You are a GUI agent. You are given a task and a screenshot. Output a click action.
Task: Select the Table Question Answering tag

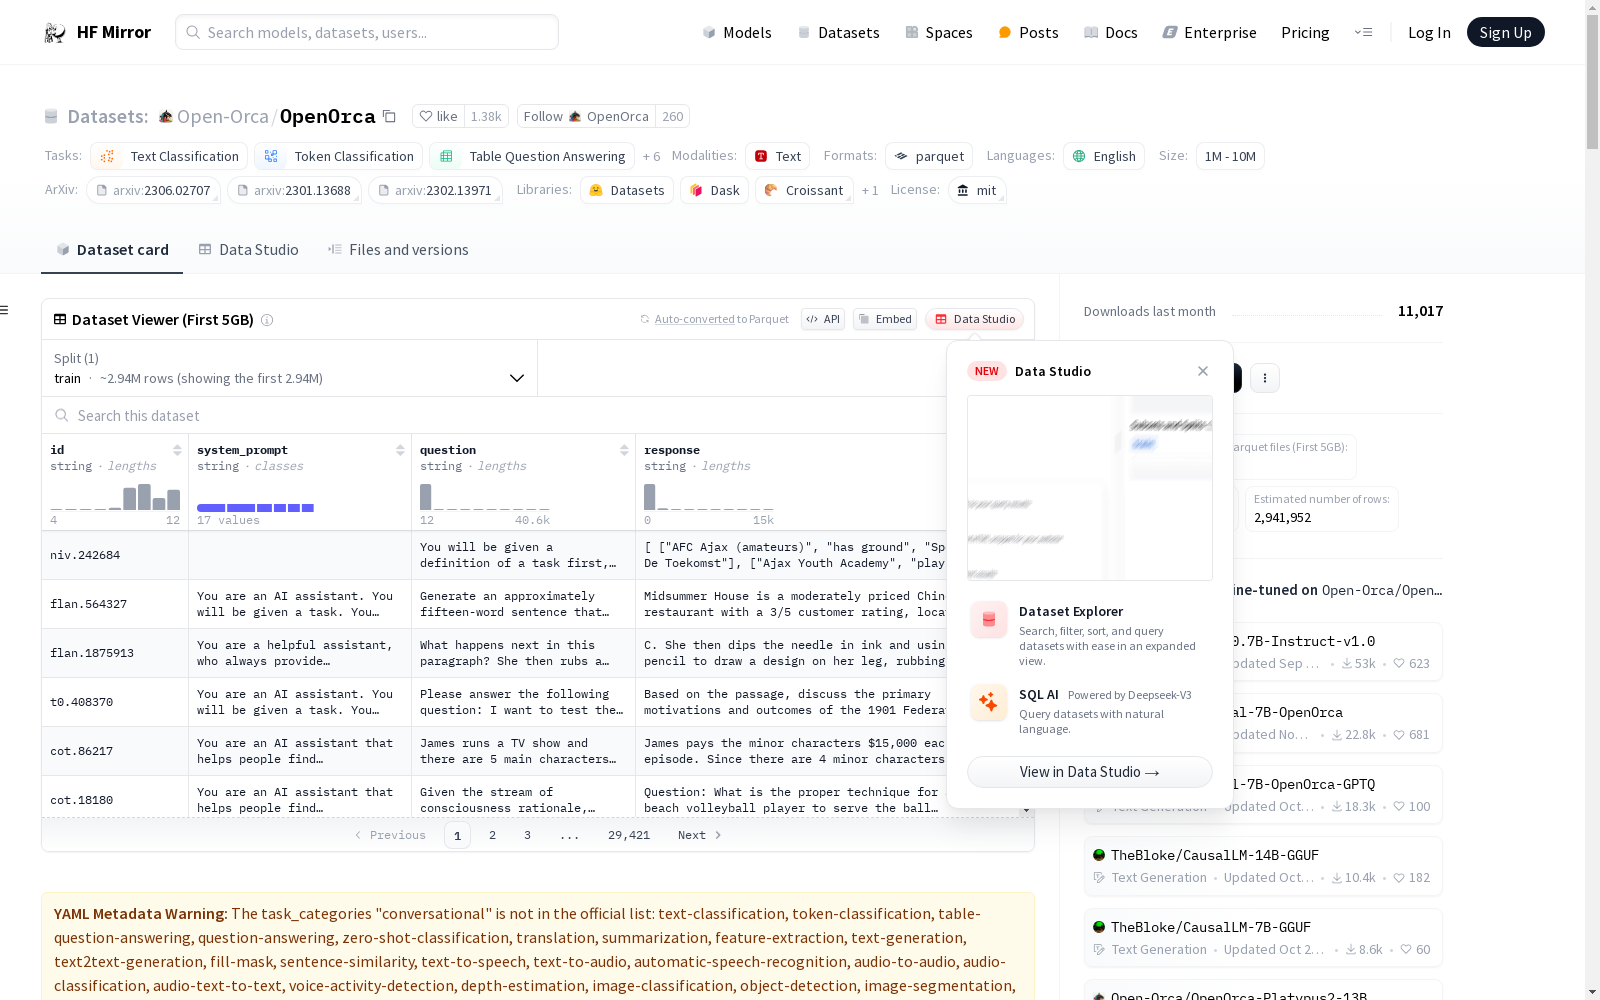[x=532, y=156]
